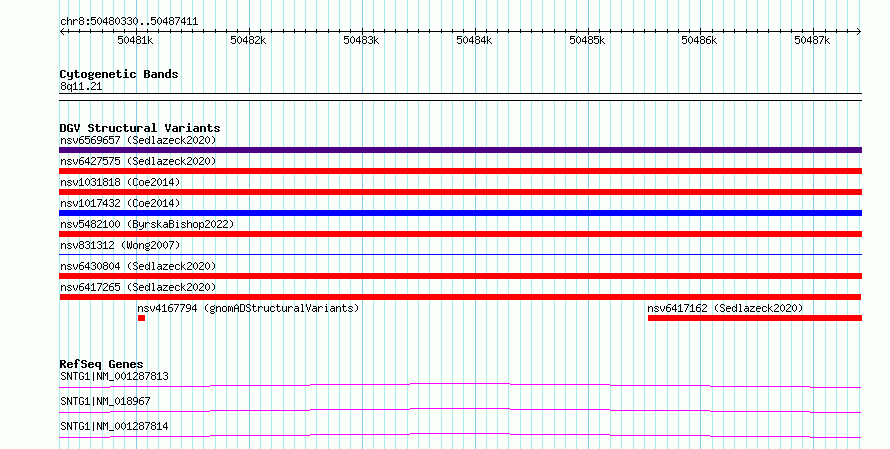Click the blue bar under nsv1017432
This screenshot has width=890, height=449.
[460, 213]
